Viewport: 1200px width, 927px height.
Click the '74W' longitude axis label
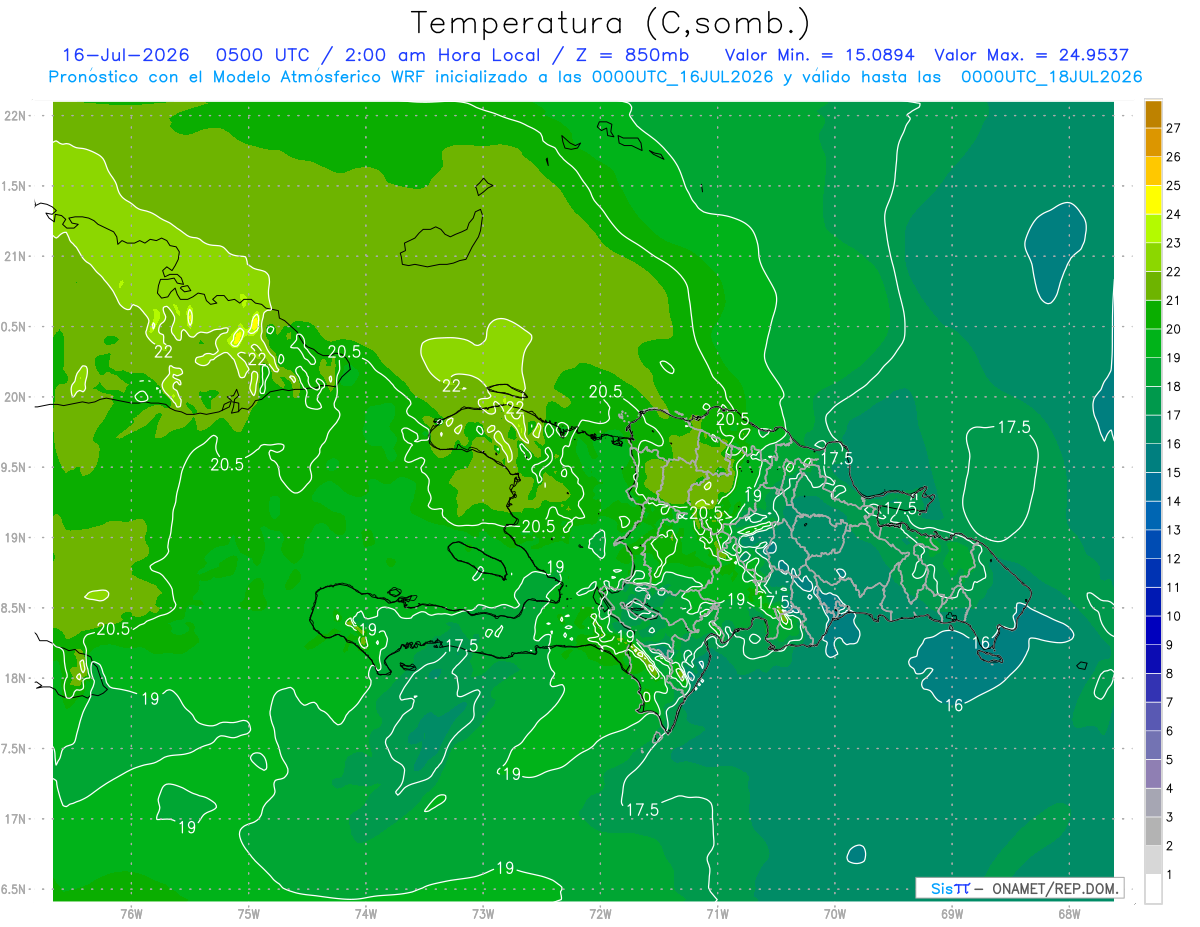366,914
